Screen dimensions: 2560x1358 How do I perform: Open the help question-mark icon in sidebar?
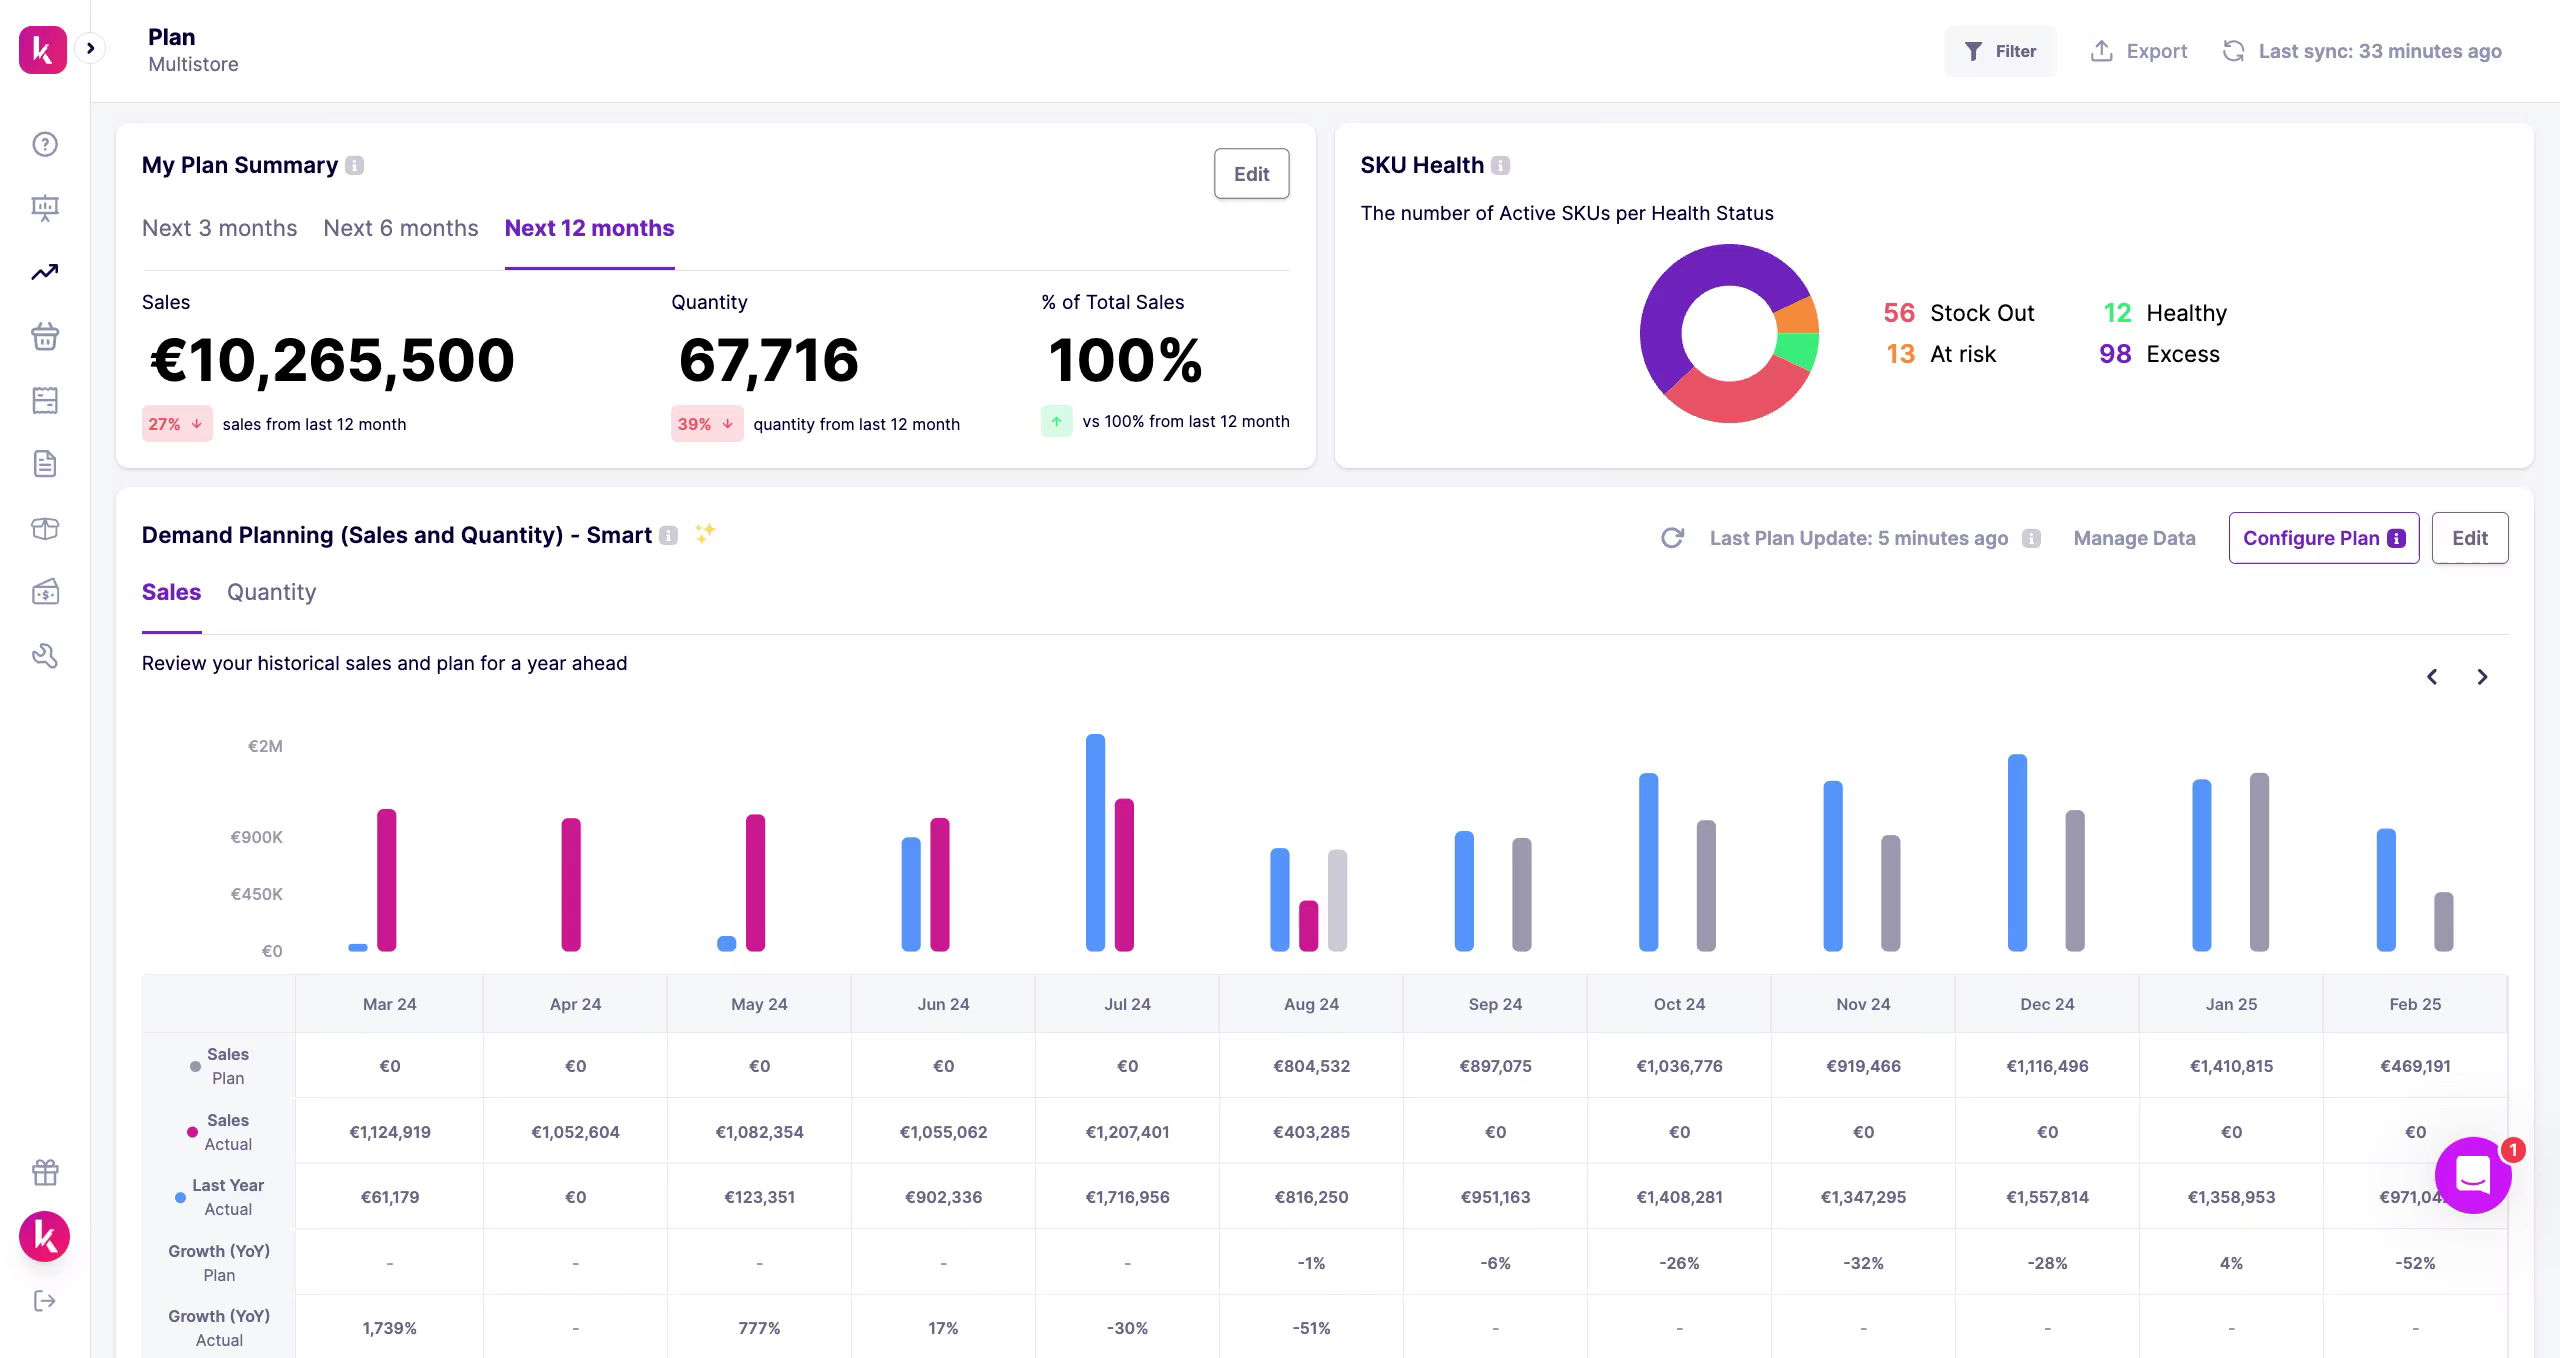click(x=45, y=144)
